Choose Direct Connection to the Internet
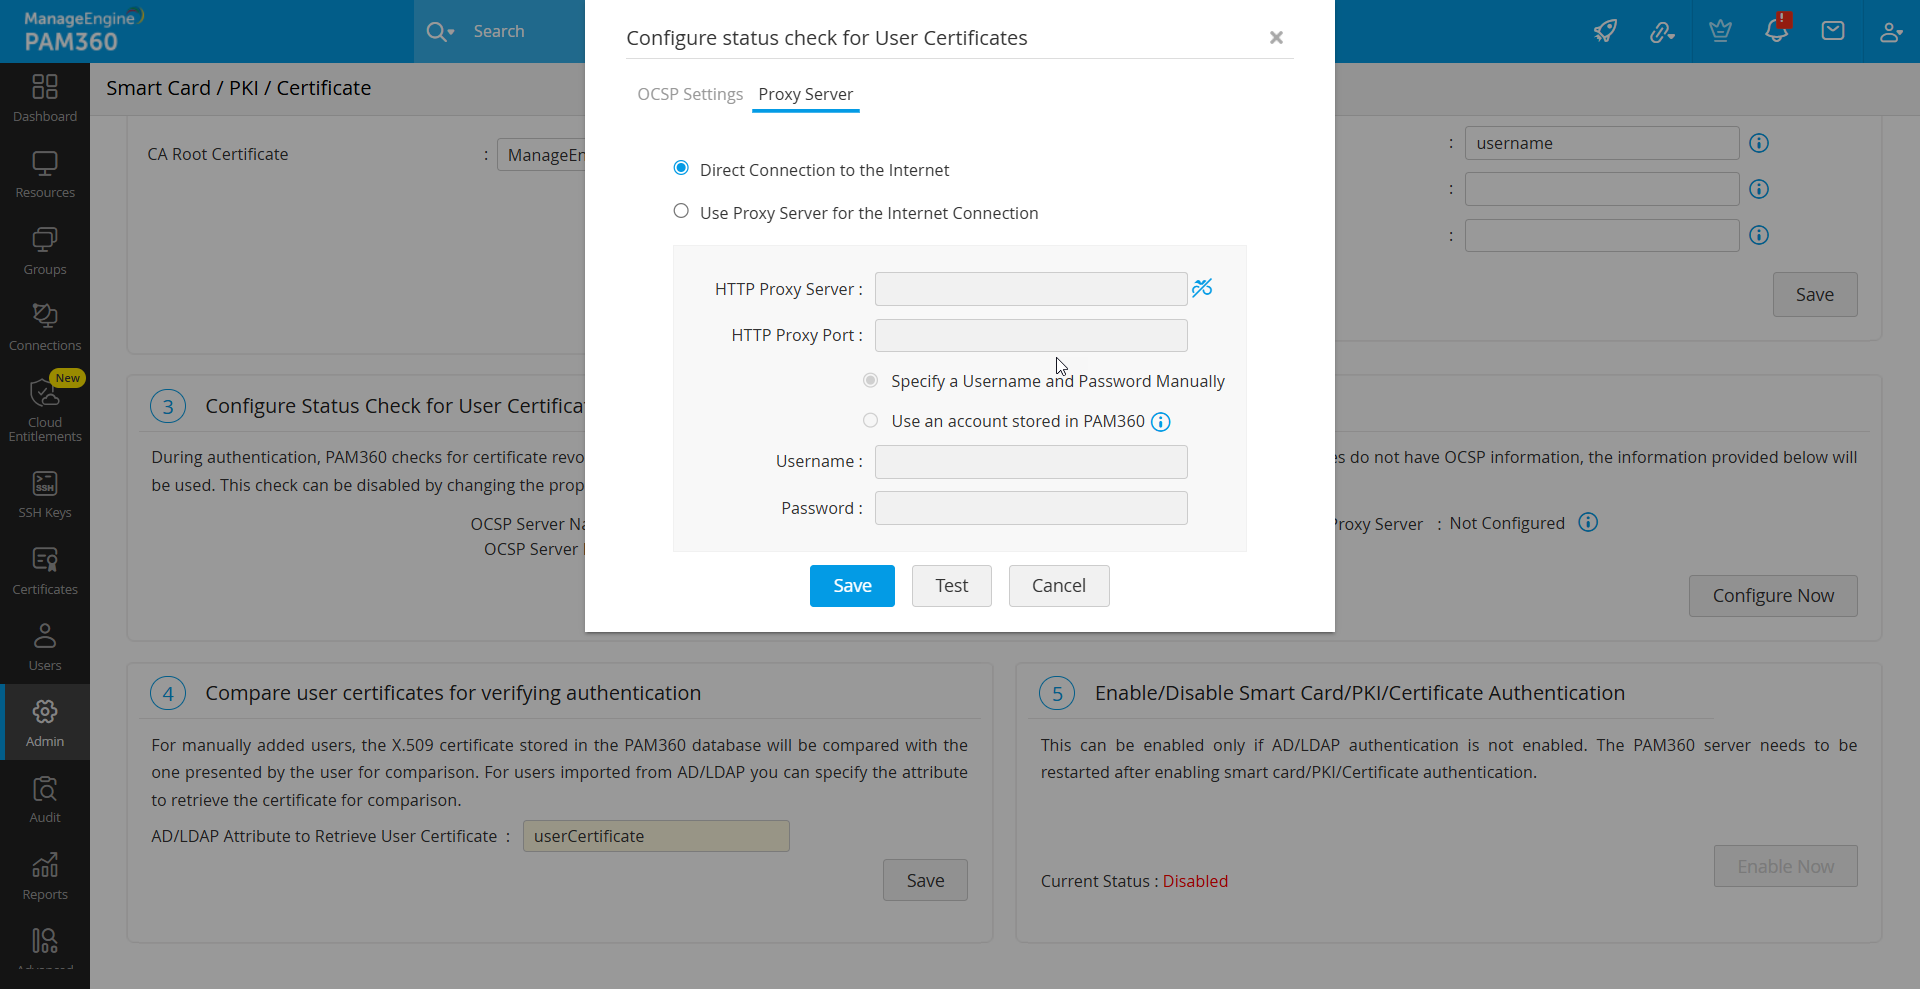Image resolution: width=1920 pixels, height=989 pixels. pyautogui.click(x=681, y=168)
